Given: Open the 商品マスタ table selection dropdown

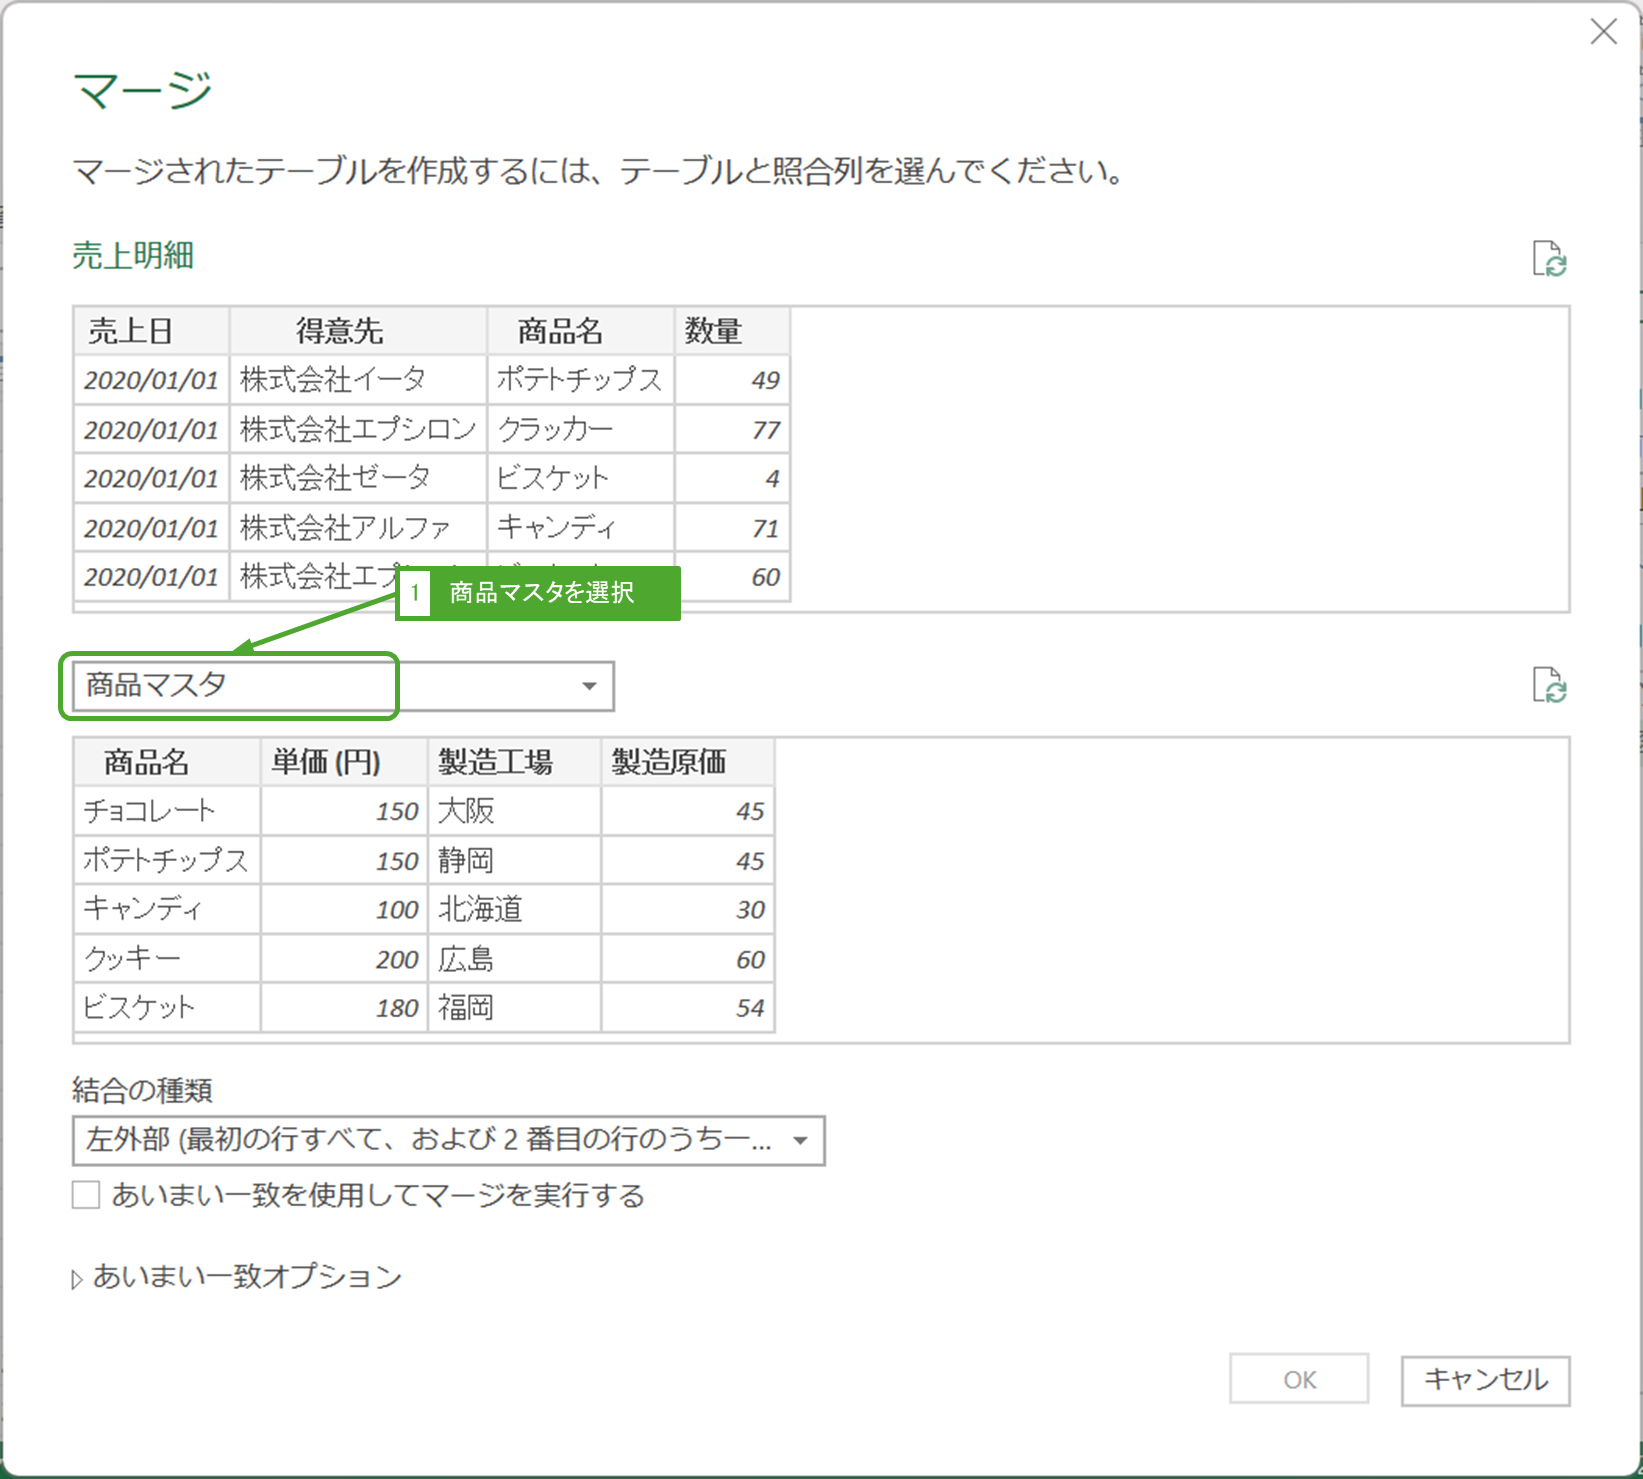Looking at the screenshot, I should [x=589, y=686].
